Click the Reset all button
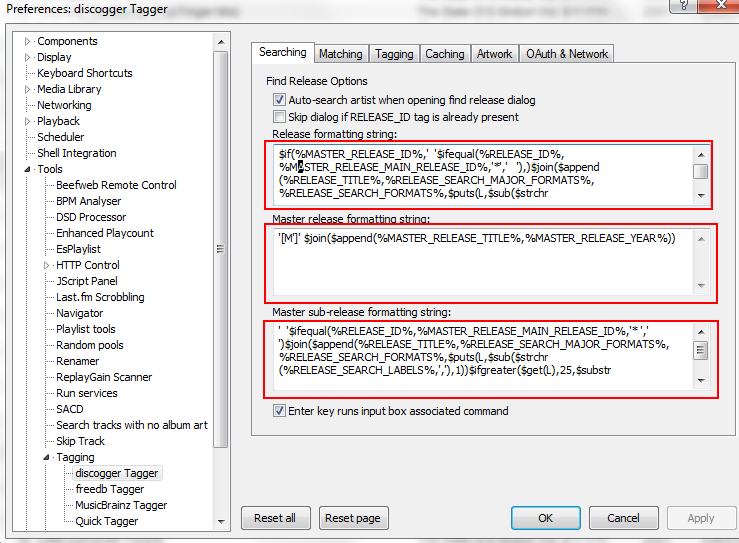This screenshot has width=739, height=543. tap(276, 518)
